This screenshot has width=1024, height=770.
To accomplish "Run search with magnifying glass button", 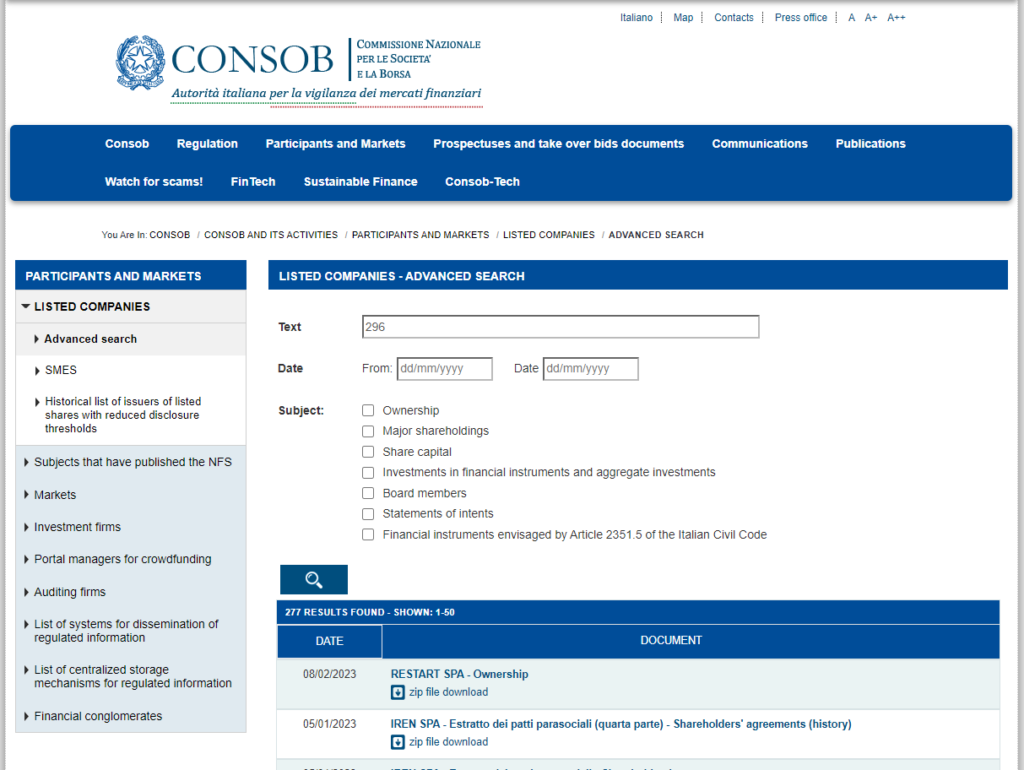I will coord(313,579).
